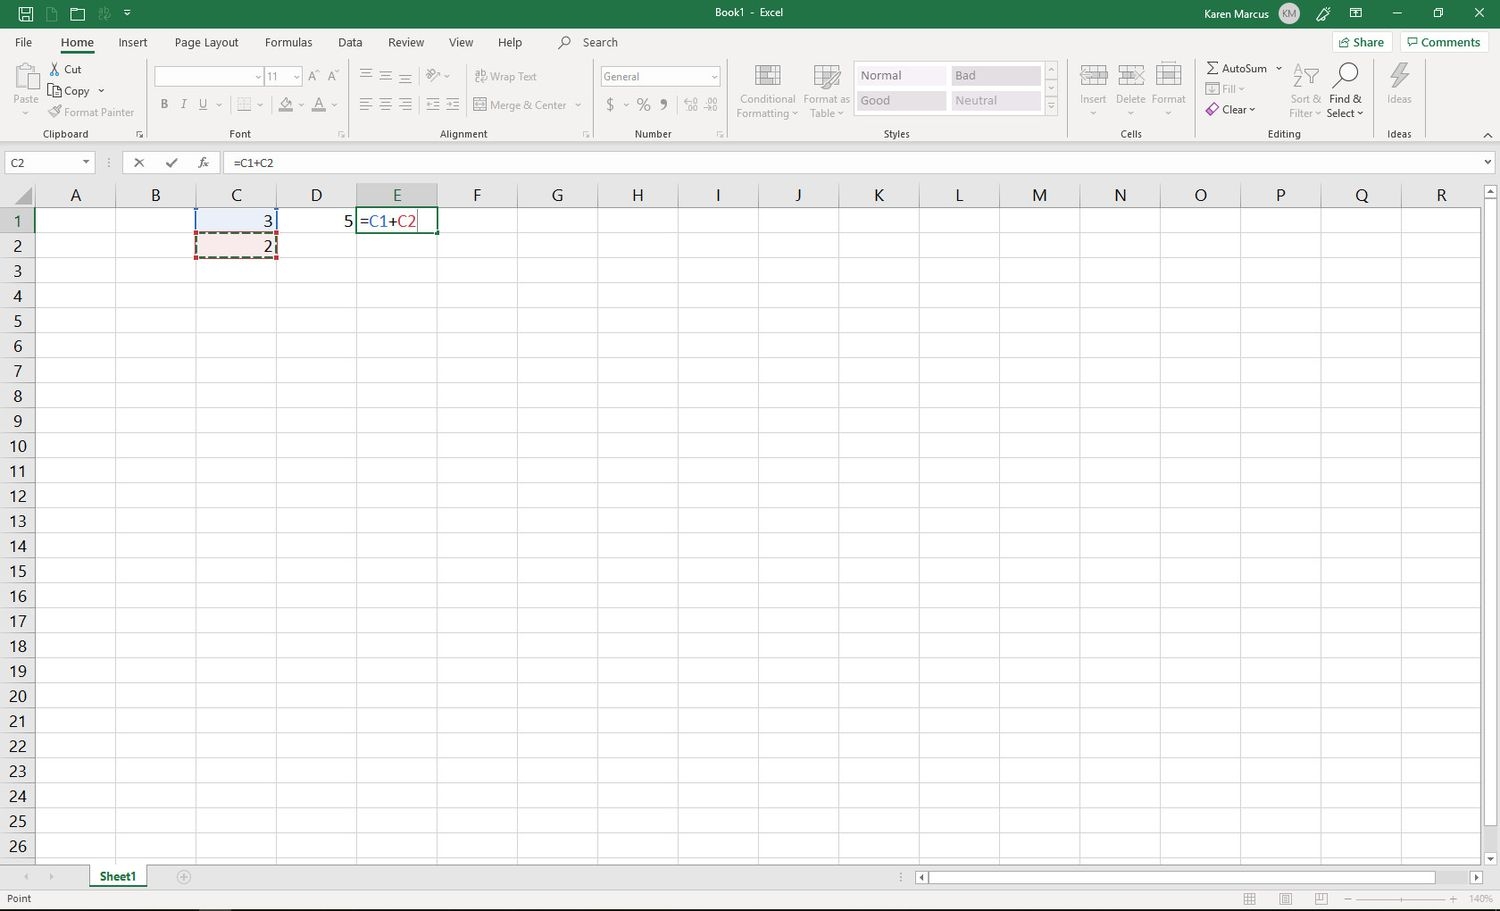
Task: Click the Percent Style icon
Action: [x=643, y=105]
